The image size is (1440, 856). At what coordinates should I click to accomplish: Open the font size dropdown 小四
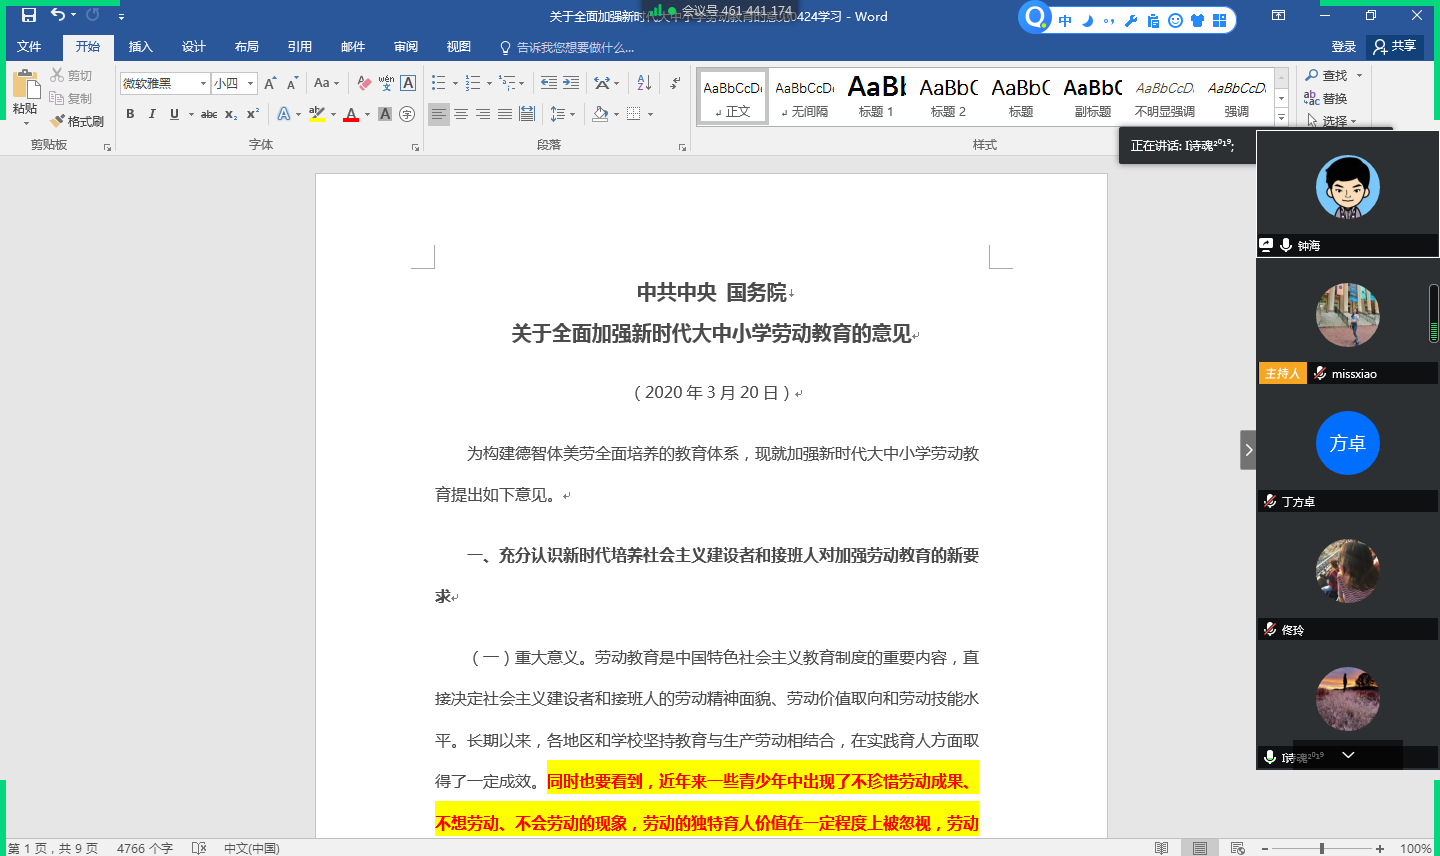click(x=250, y=83)
